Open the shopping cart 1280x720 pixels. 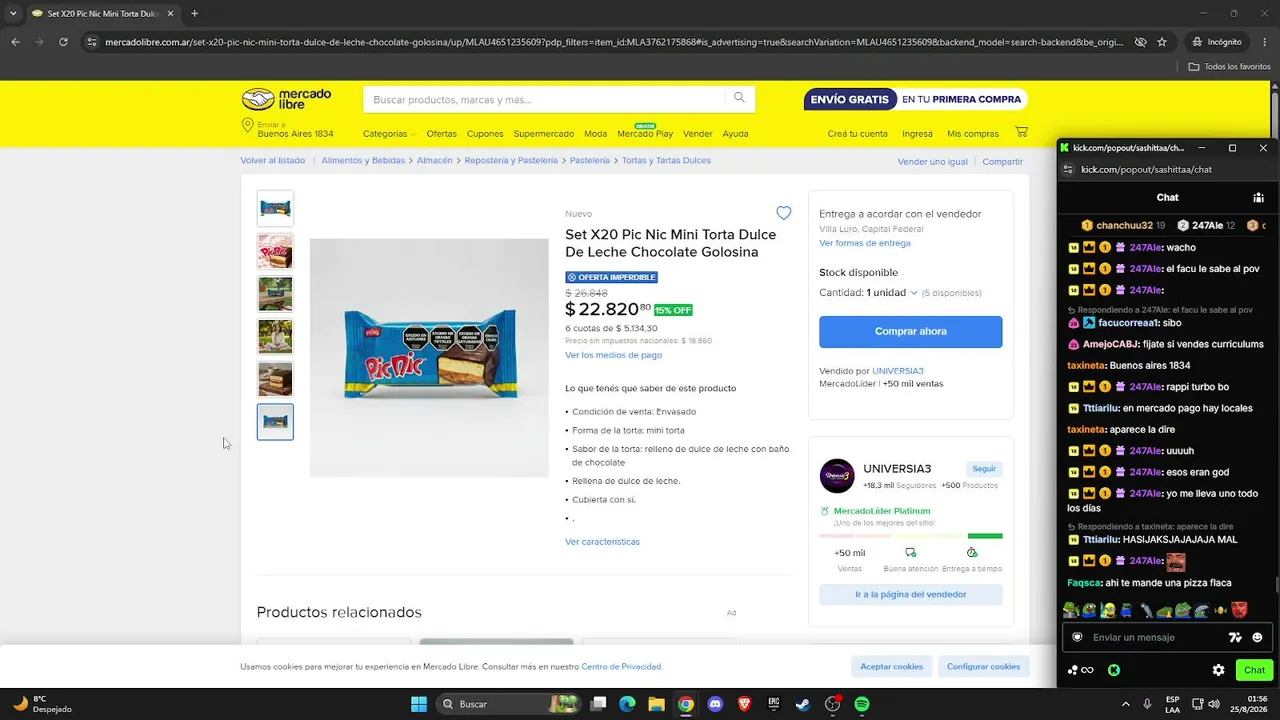coord(1021,132)
